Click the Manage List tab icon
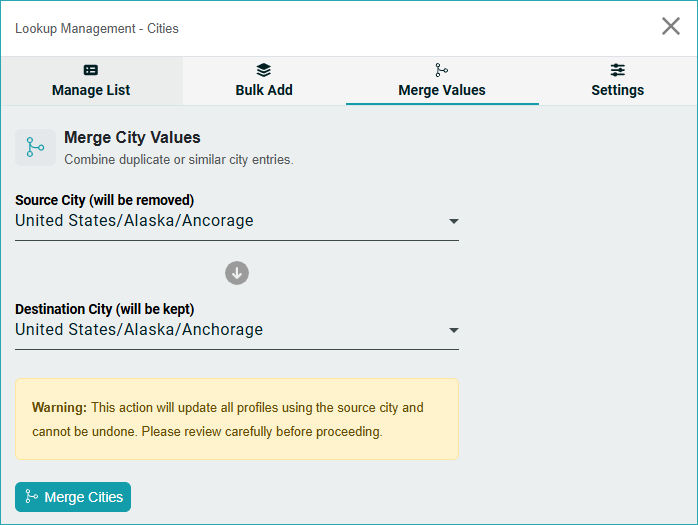 pyautogui.click(x=91, y=70)
